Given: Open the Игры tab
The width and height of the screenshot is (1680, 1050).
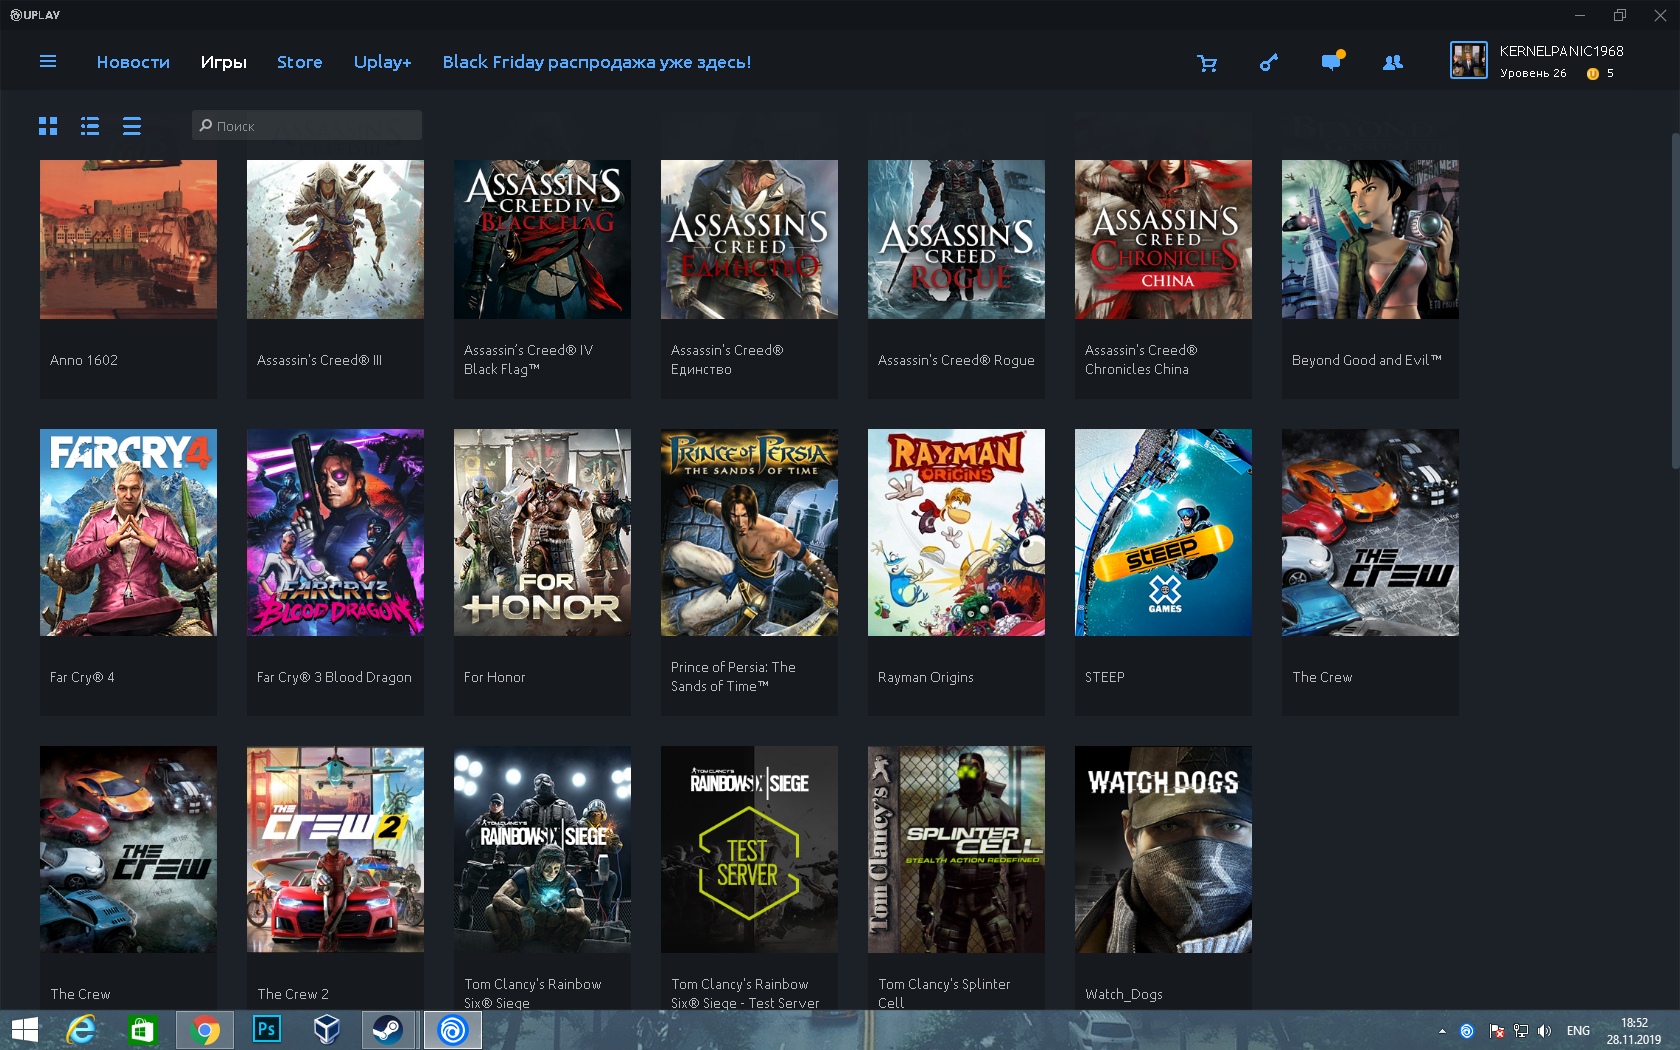Looking at the screenshot, I should point(223,62).
